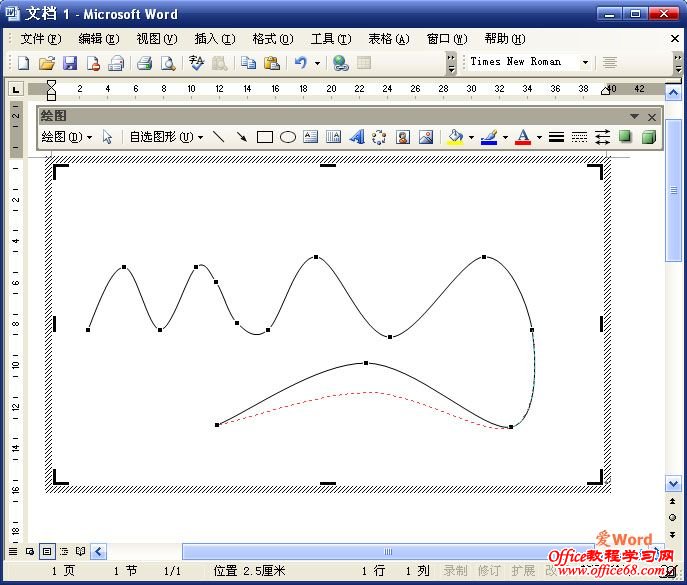Image resolution: width=687 pixels, height=585 pixels.
Task: Switch to Reading Layout view
Action: [x=81, y=551]
